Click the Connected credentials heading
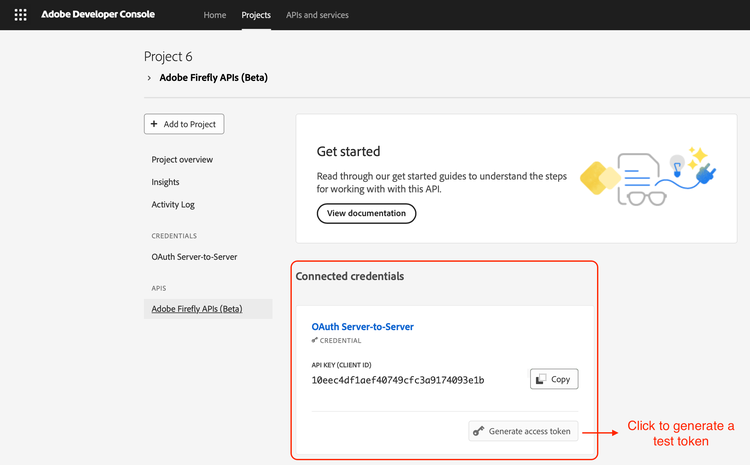Image resolution: width=750 pixels, height=465 pixels. pos(350,276)
